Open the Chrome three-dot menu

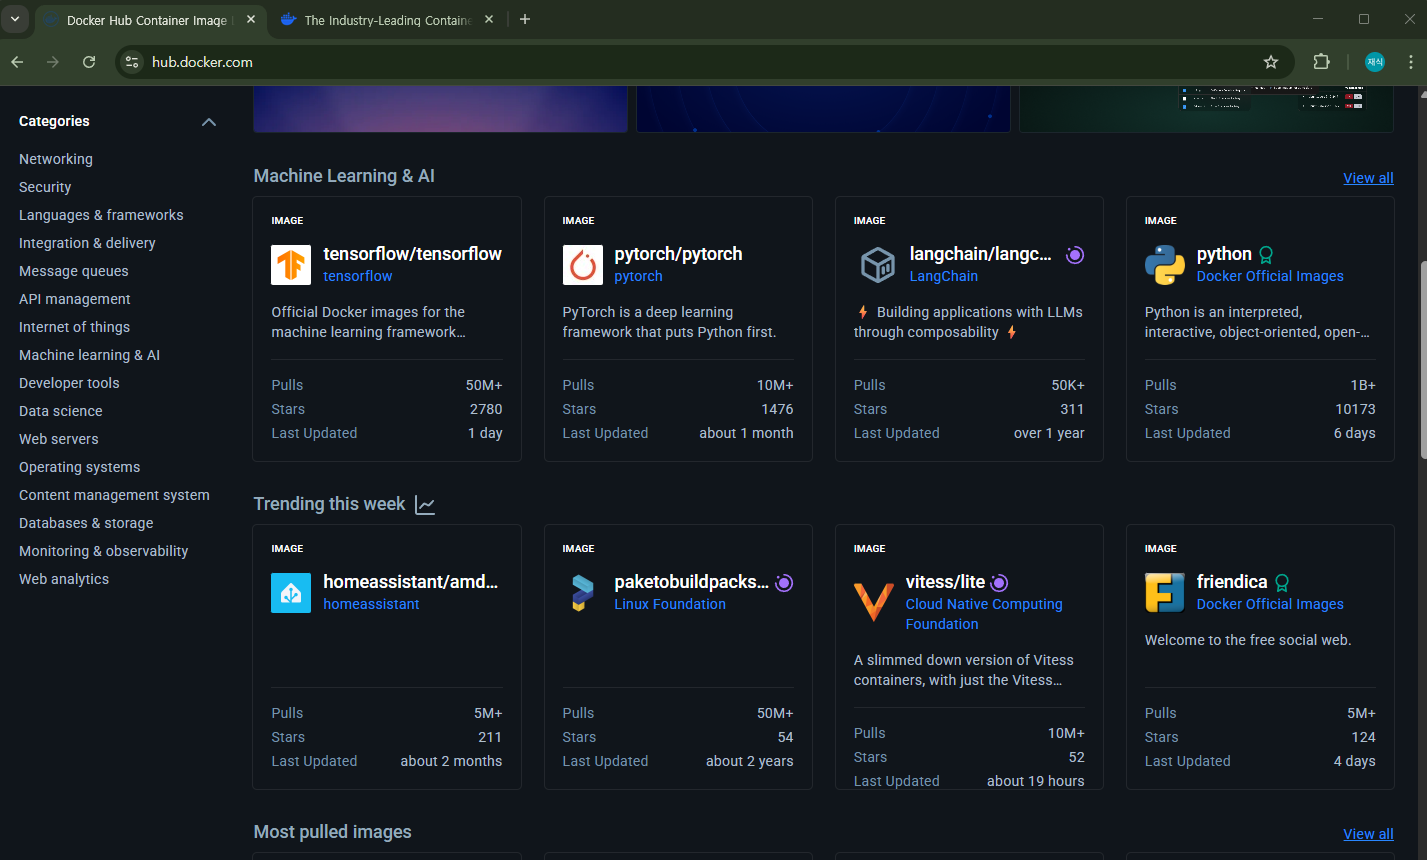coord(1411,62)
